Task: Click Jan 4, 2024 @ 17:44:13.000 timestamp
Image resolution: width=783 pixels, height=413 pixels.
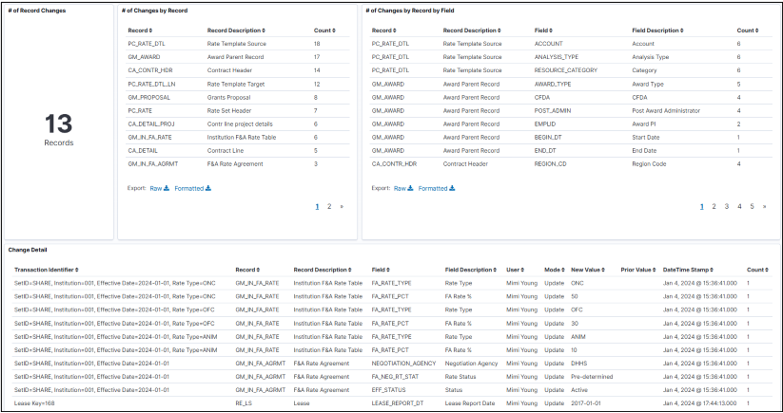Action: tap(700, 403)
